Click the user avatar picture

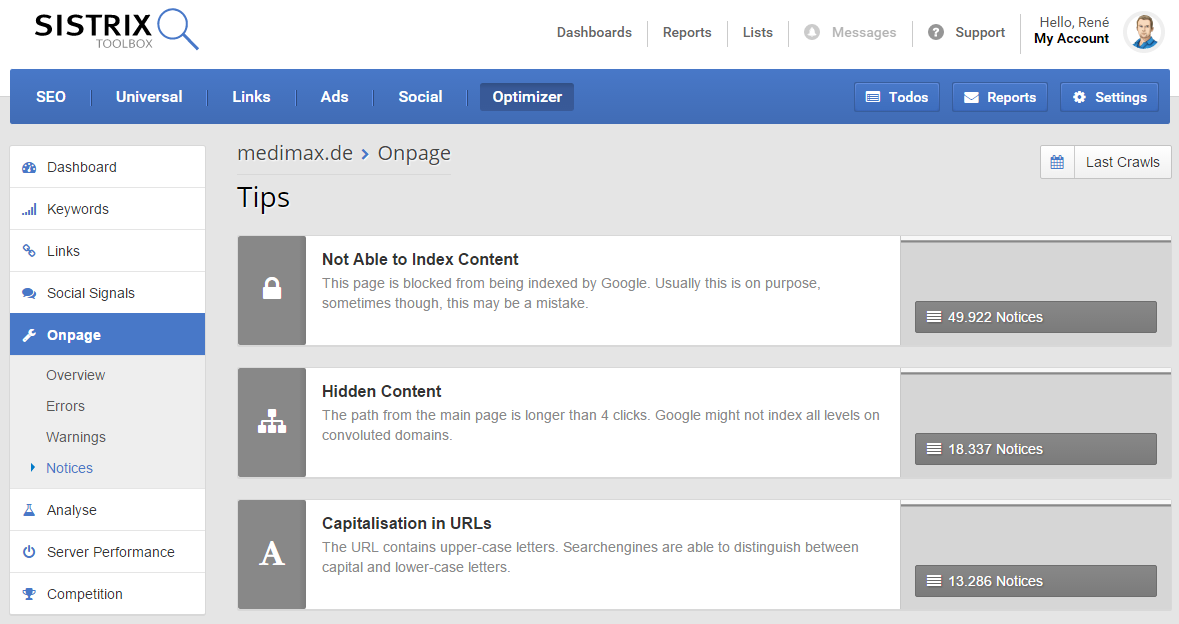point(1143,32)
